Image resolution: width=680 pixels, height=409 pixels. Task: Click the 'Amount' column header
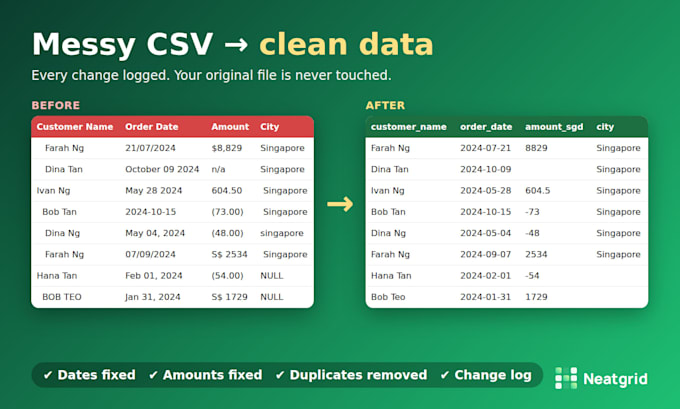(230, 127)
